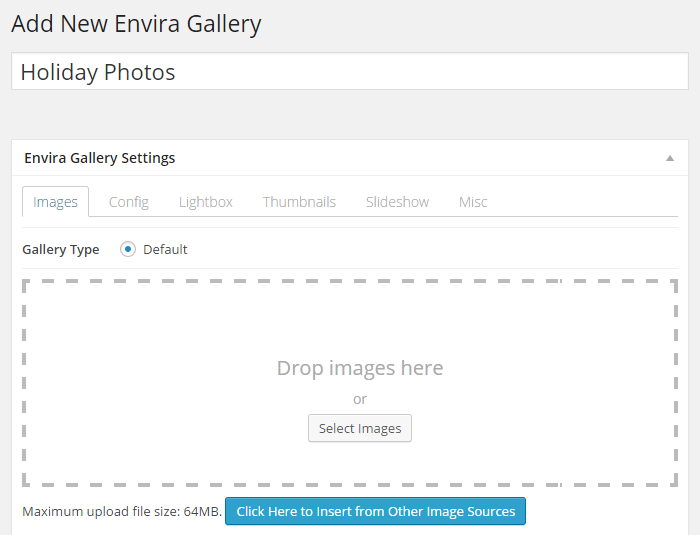Image resolution: width=700 pixels, height=535 pixels.
Task: Switch to the Slideshow tab
Action: [397, 202]
